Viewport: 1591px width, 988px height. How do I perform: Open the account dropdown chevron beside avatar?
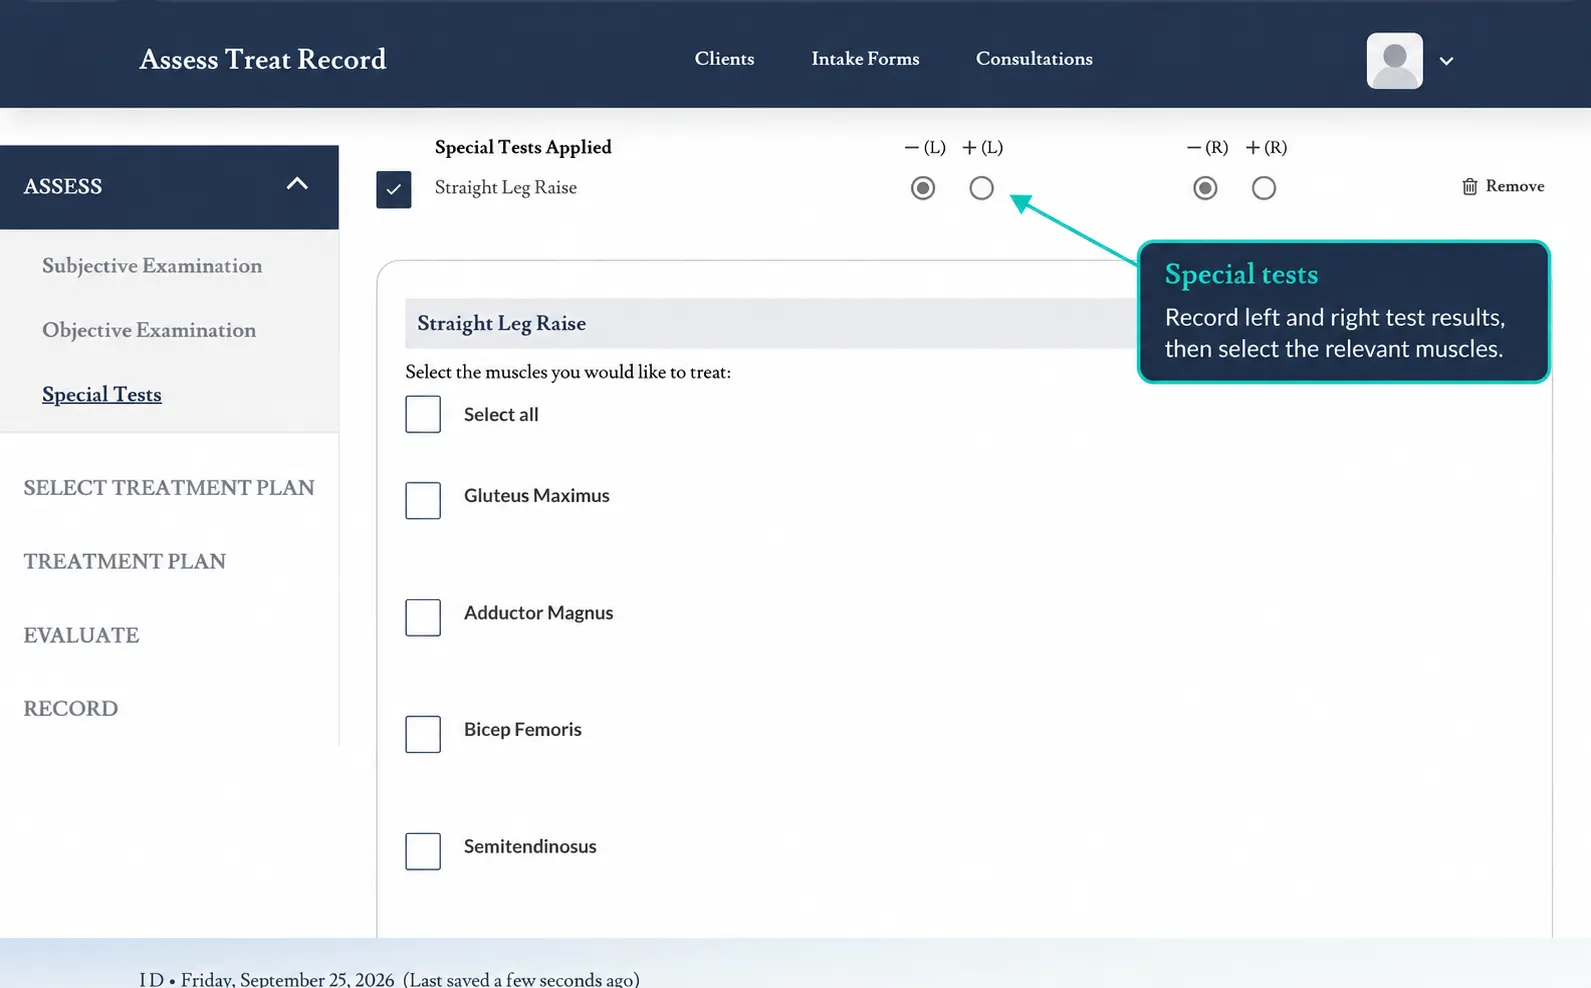coord(1446,61)
